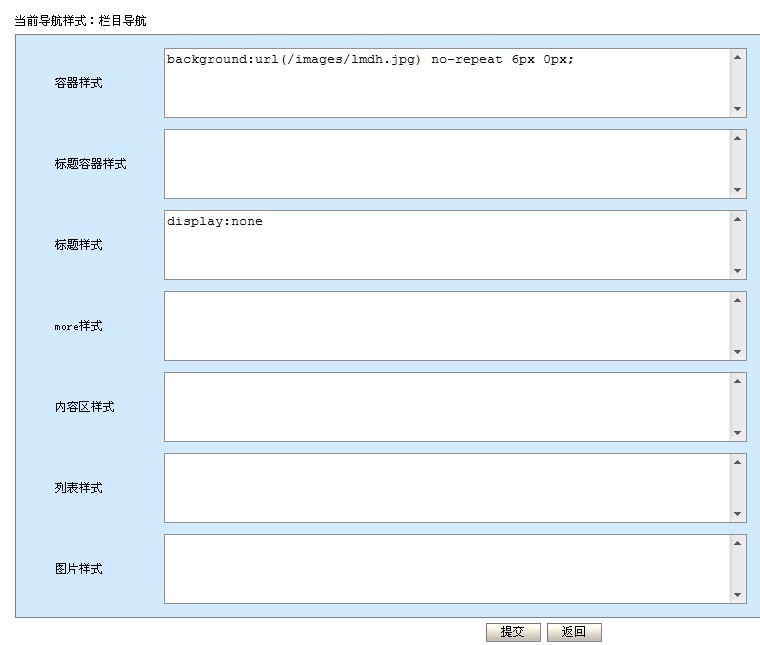Click inside the 标题样式 text area

tap(447, 246)
